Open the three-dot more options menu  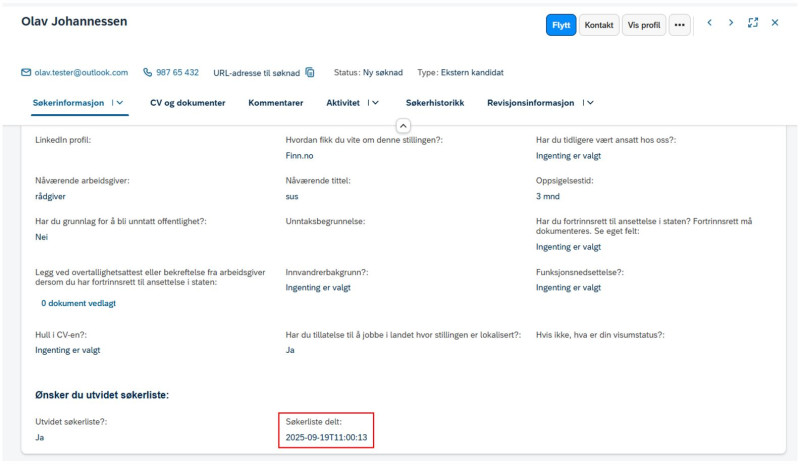point(680,25)
